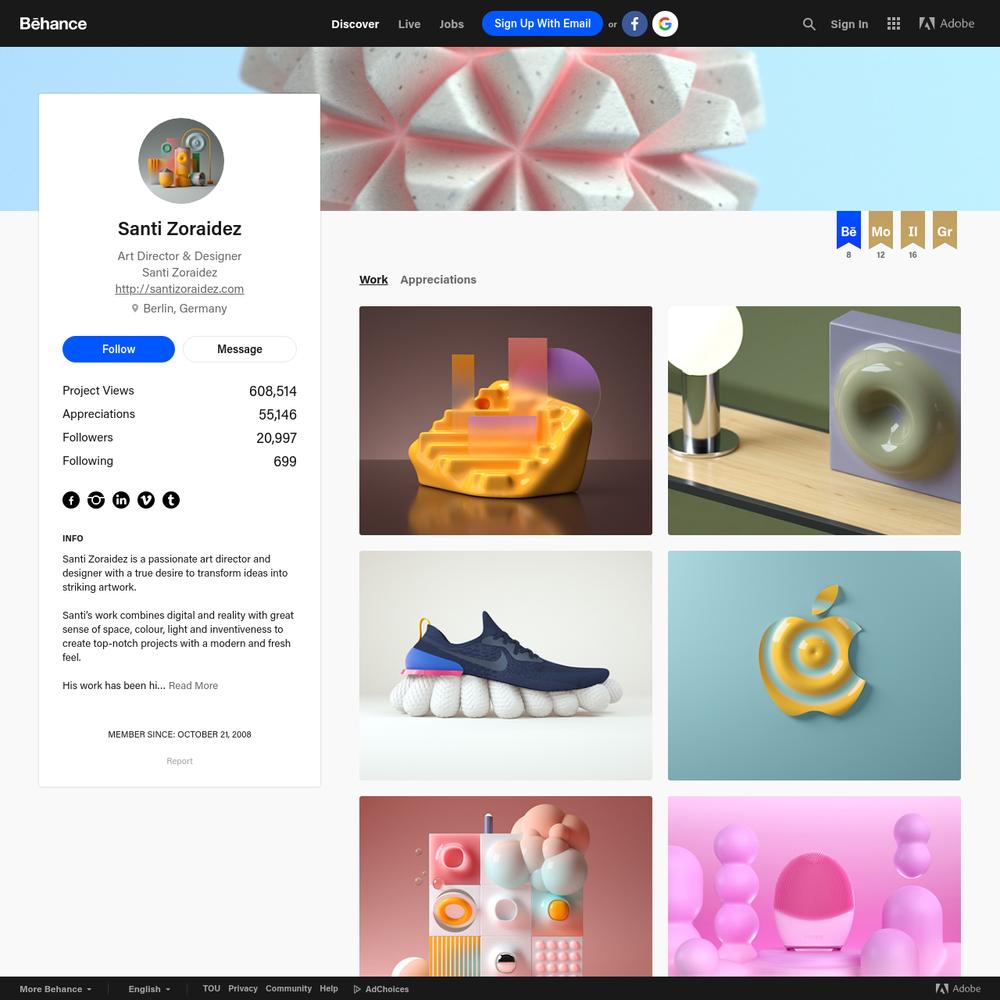This screenshot has width=1000, height=1000.
Task: Click the Berlin, Germany location
Action: click(x=179, y=309)
